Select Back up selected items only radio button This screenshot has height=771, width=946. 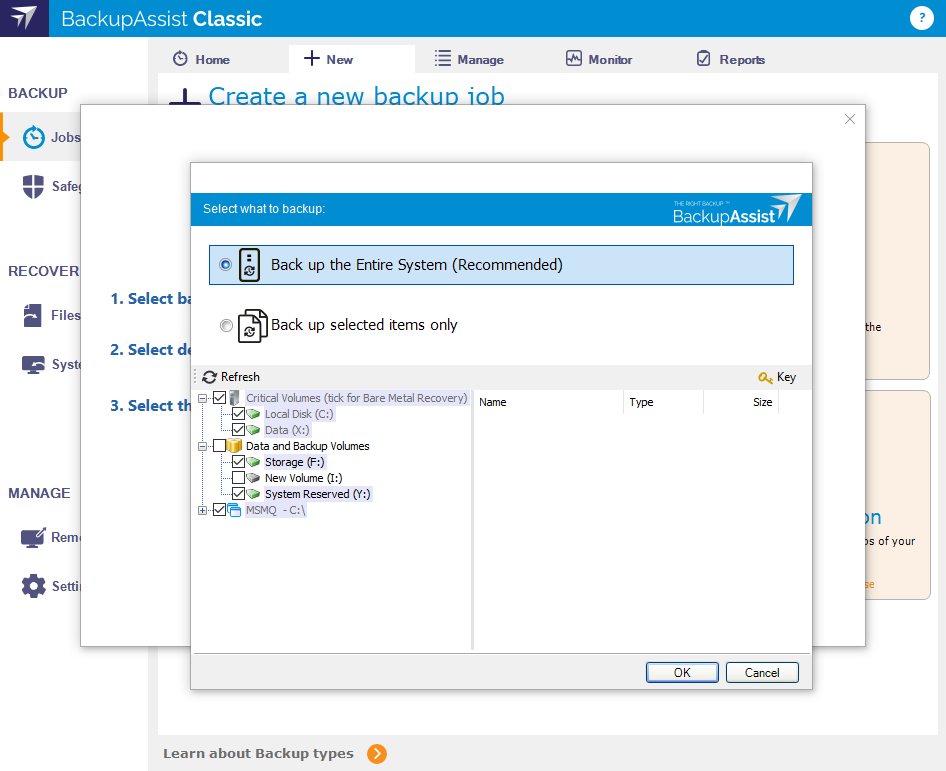[x=226, y=326]
